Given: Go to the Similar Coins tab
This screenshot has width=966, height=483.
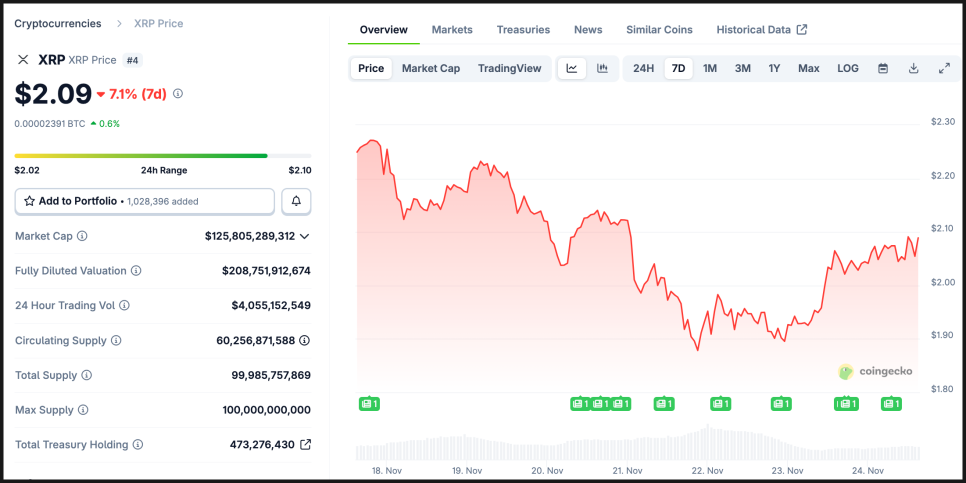Looking at the screenshot, I should tap(659, 29).
